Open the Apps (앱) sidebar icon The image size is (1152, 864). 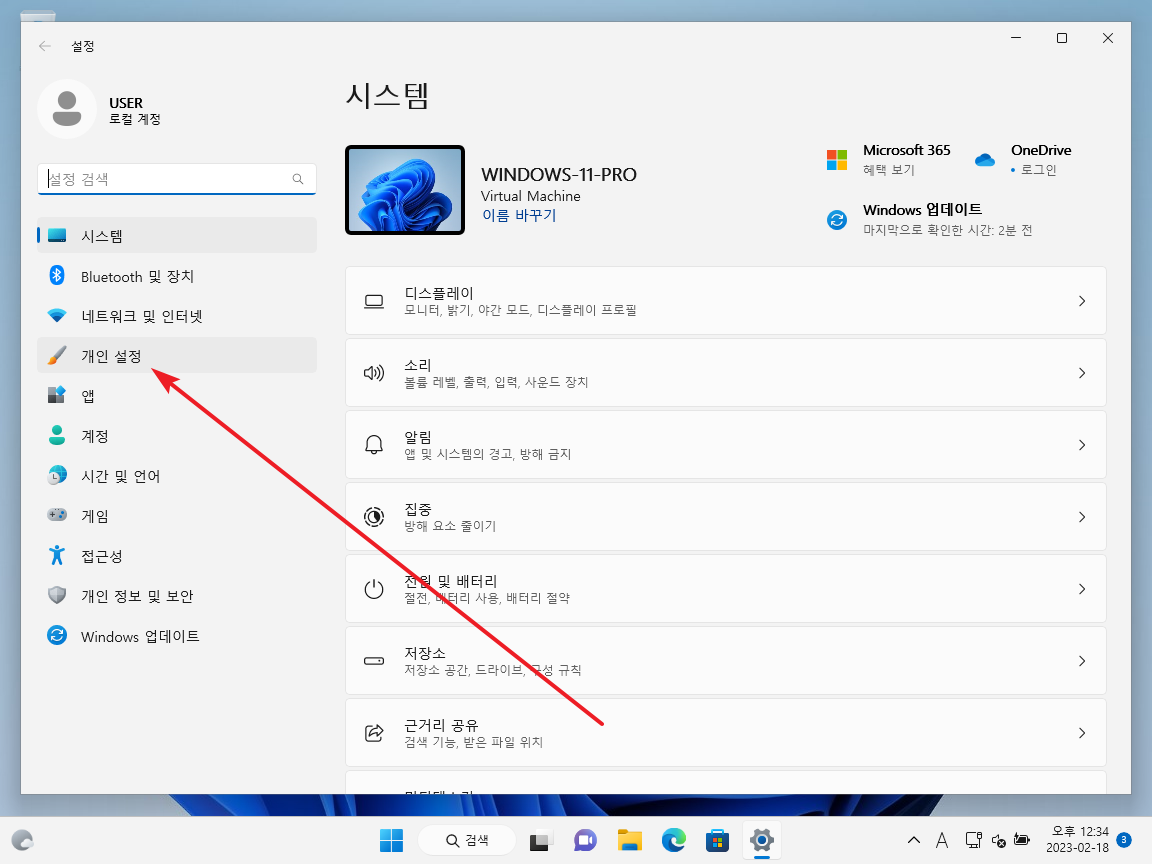58,396
